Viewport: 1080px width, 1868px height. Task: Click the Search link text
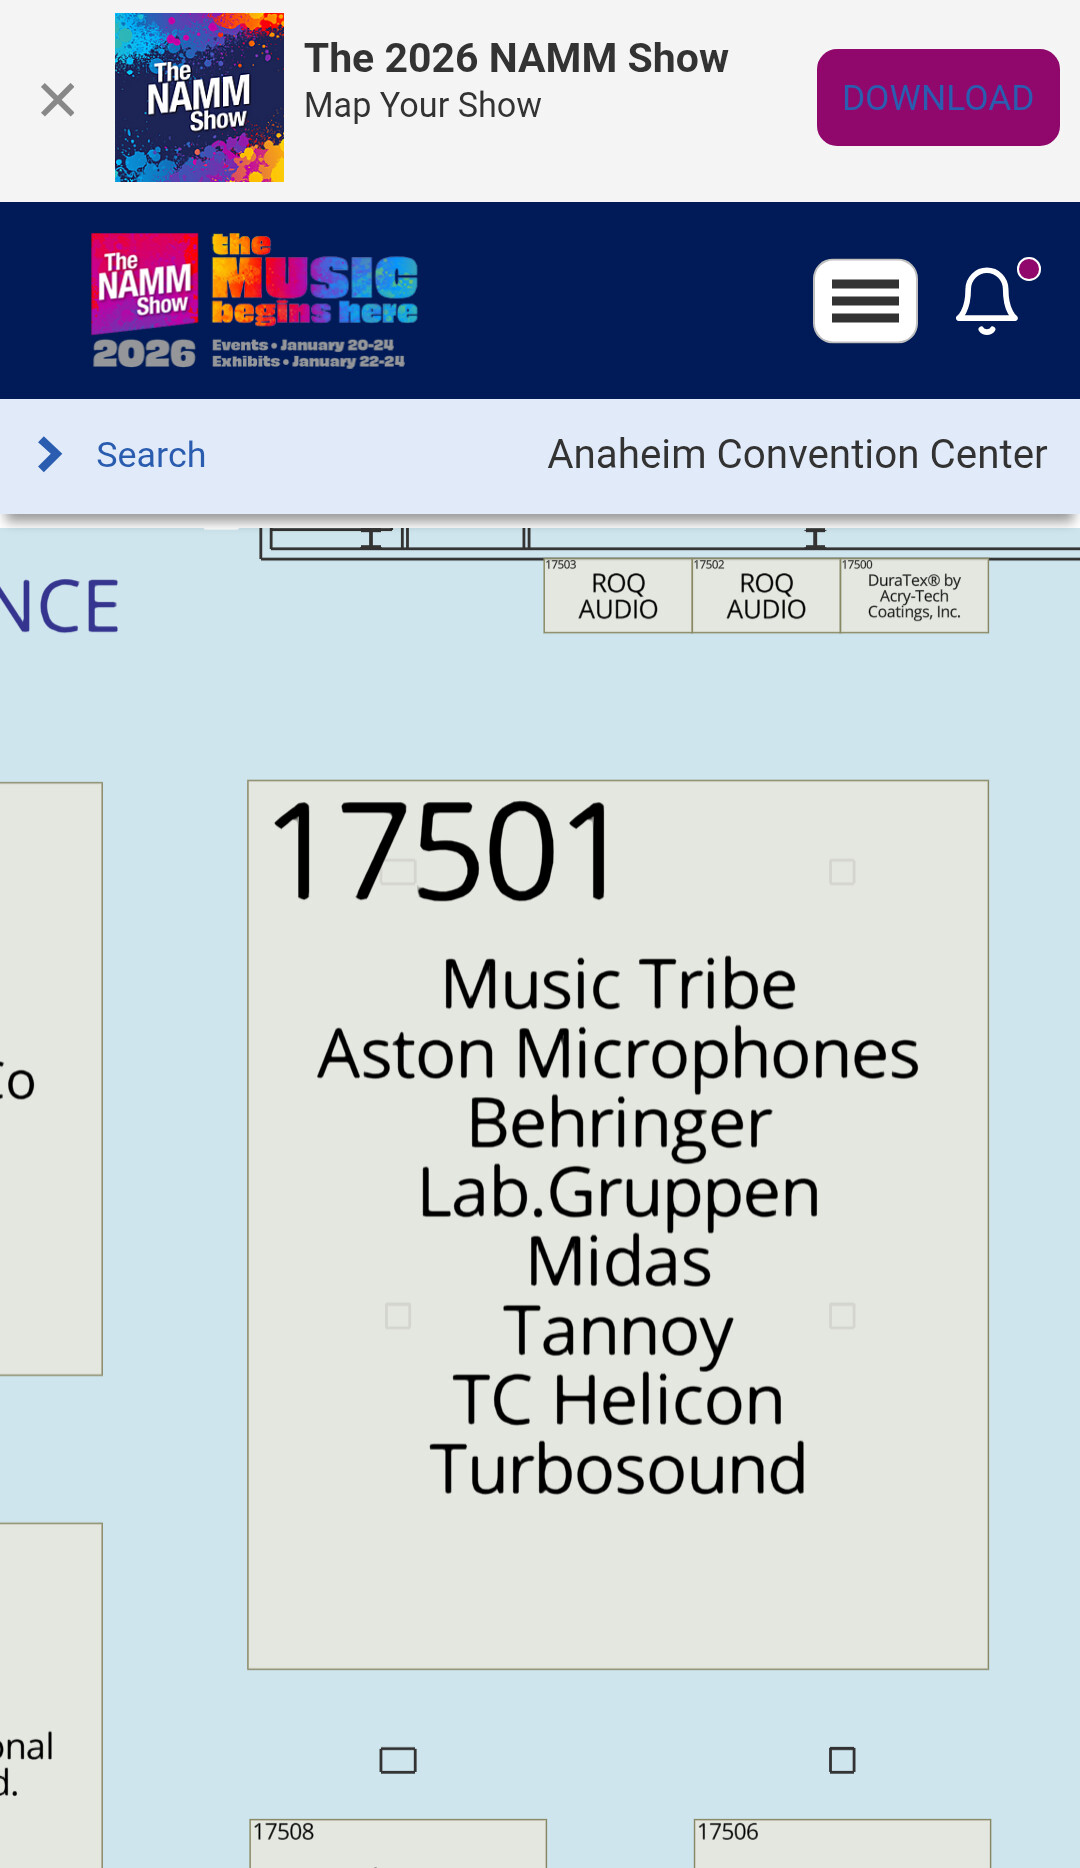tap(151, 455)
